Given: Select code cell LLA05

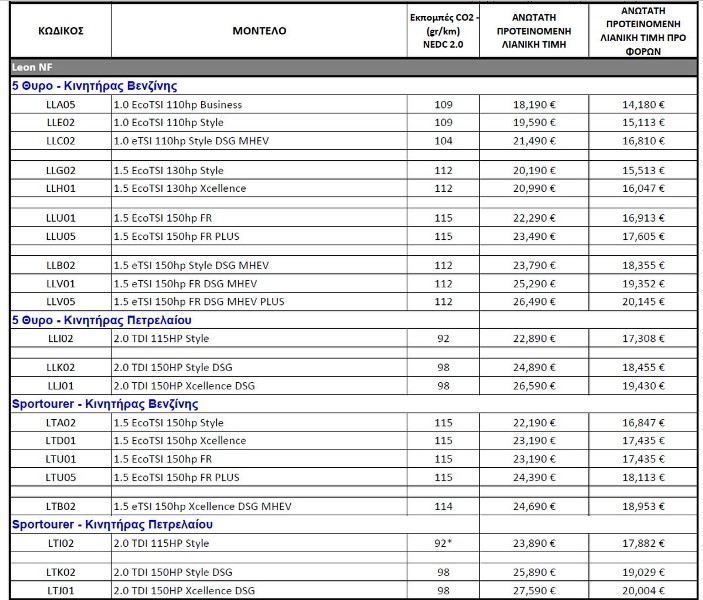Looking at the screenshot, I should (x=61, y=104).
